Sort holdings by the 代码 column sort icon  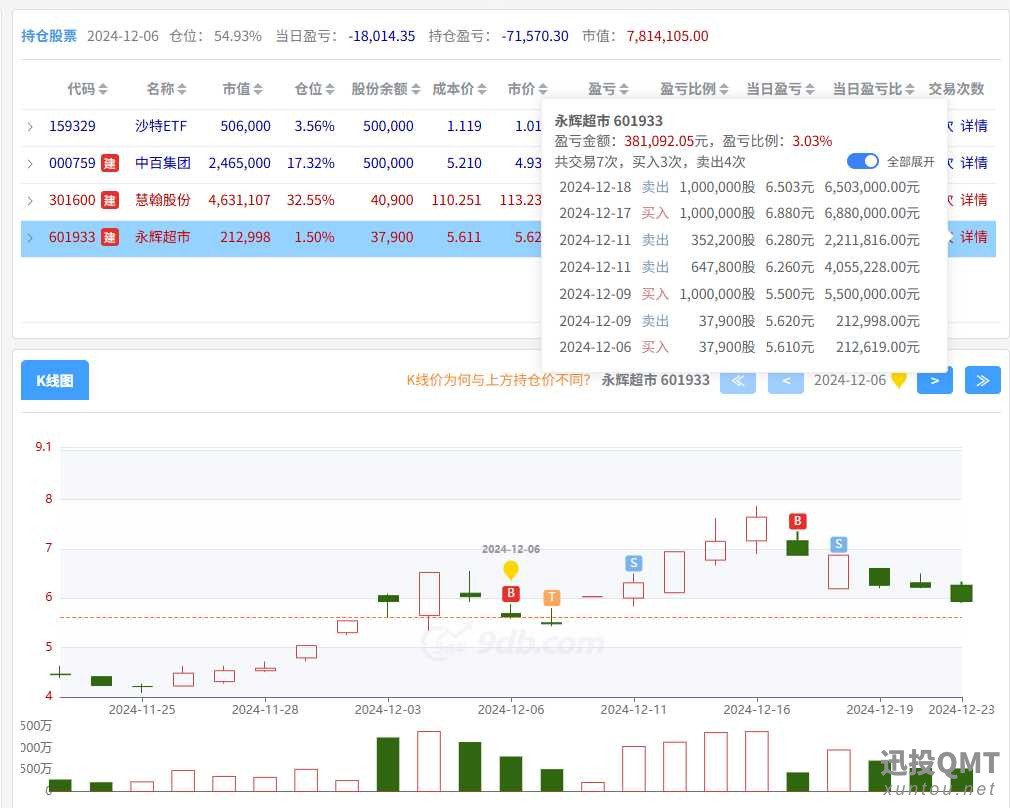tap(103, 89)
